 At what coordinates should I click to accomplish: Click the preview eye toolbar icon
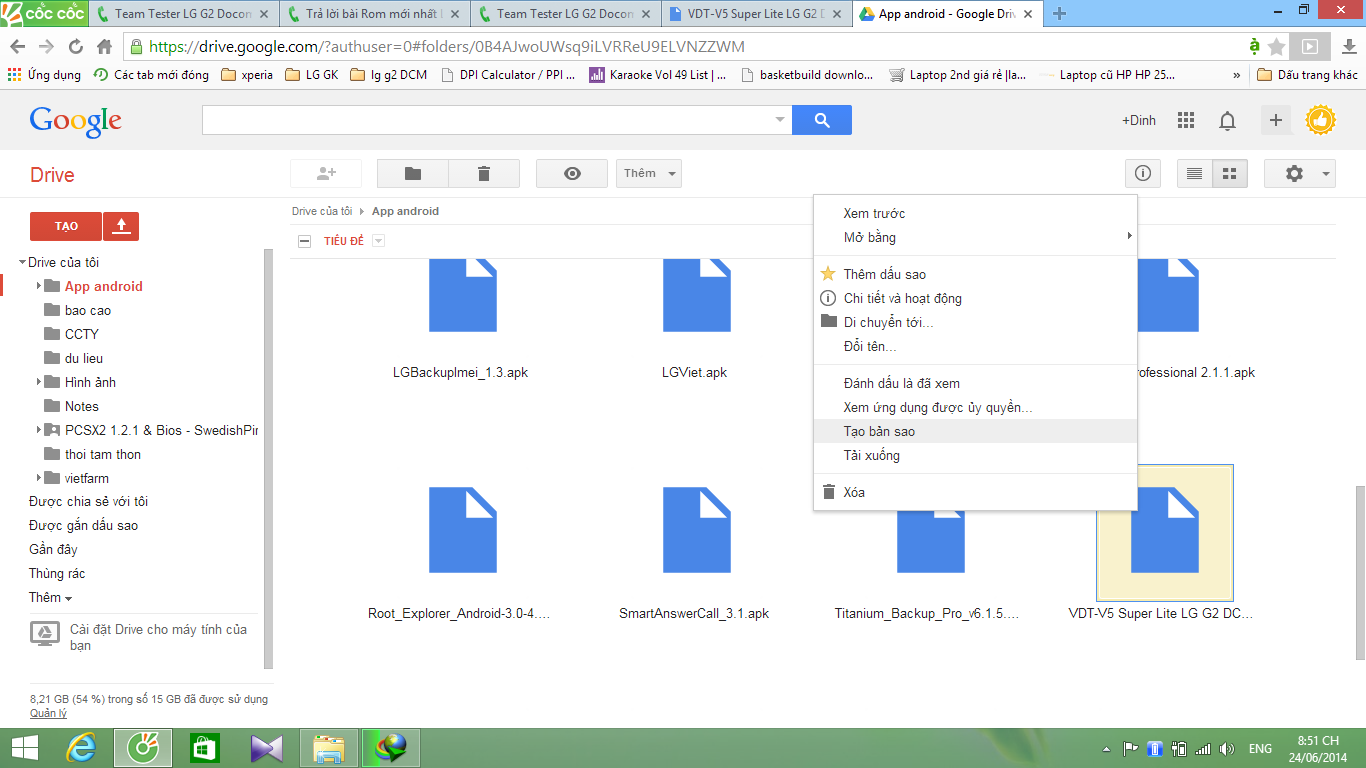tap(572, 173)
